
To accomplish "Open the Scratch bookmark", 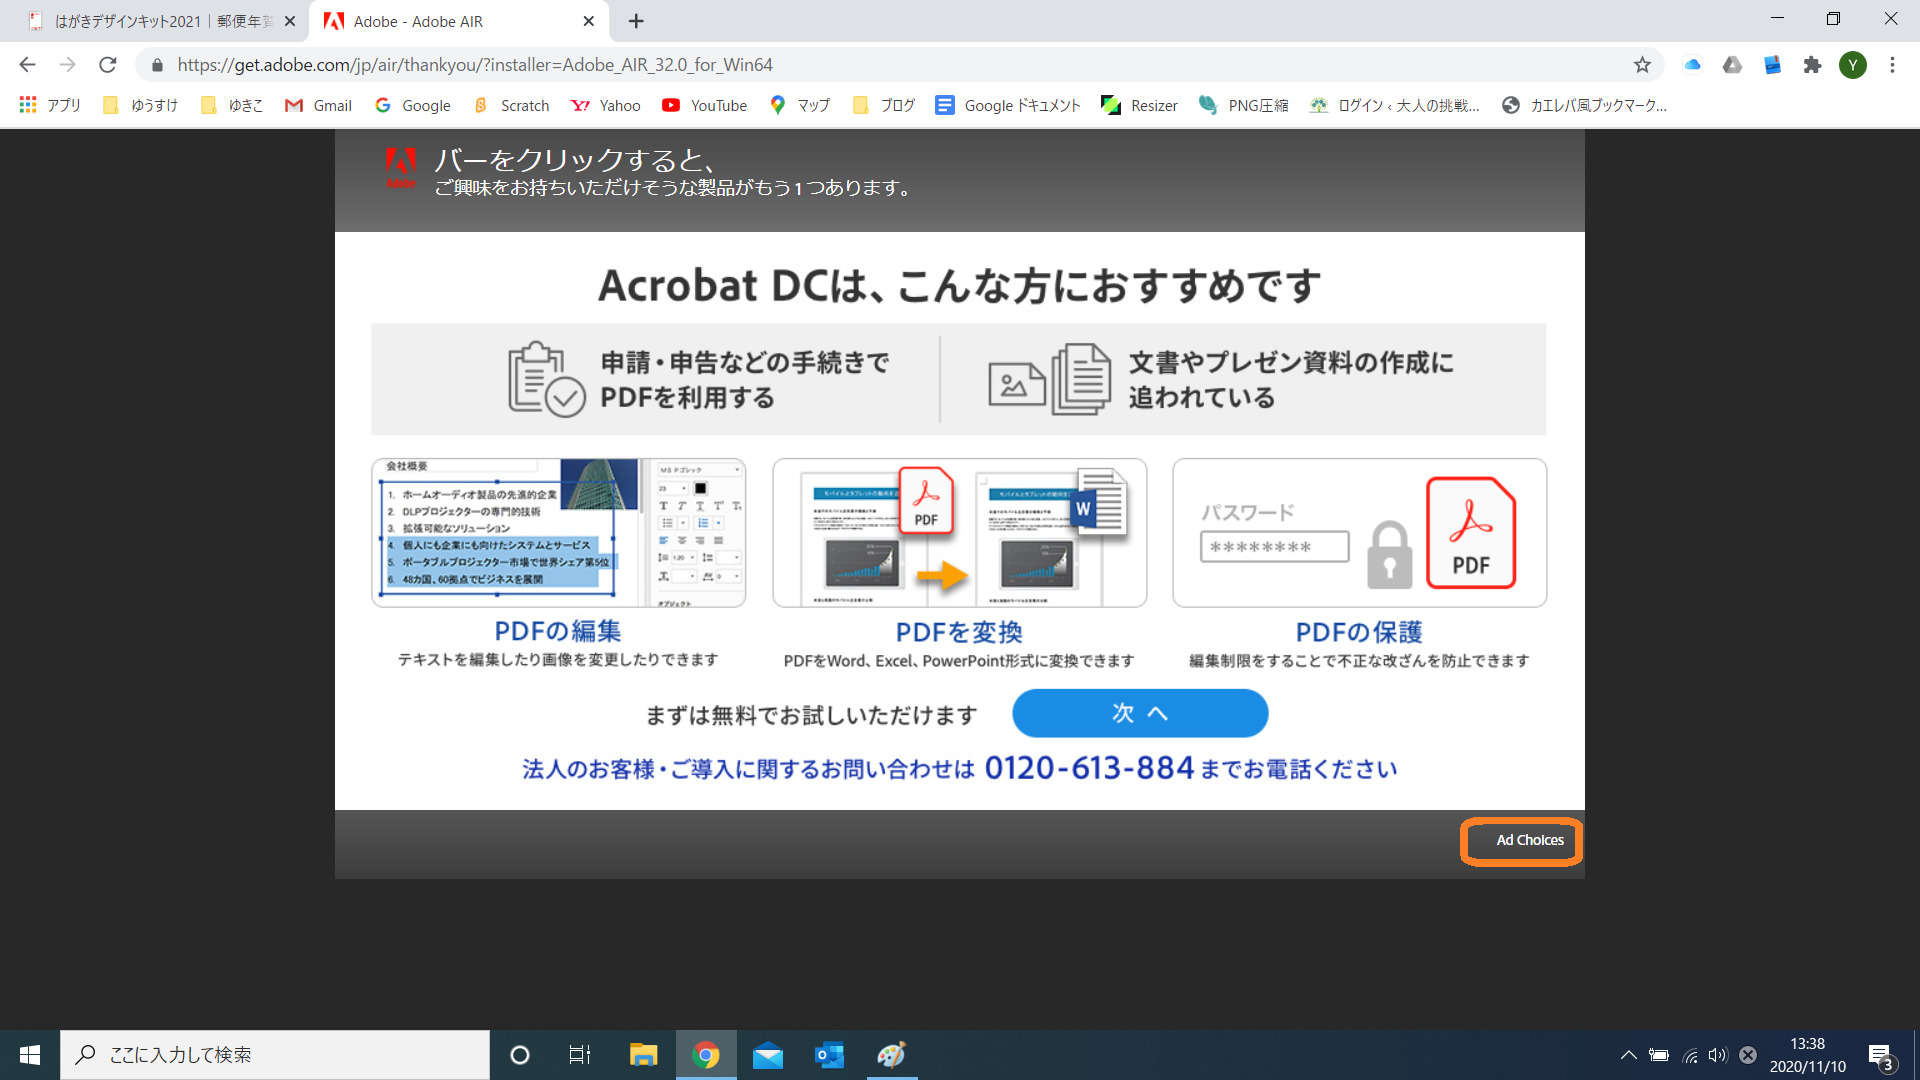I will tap(511, 105).
